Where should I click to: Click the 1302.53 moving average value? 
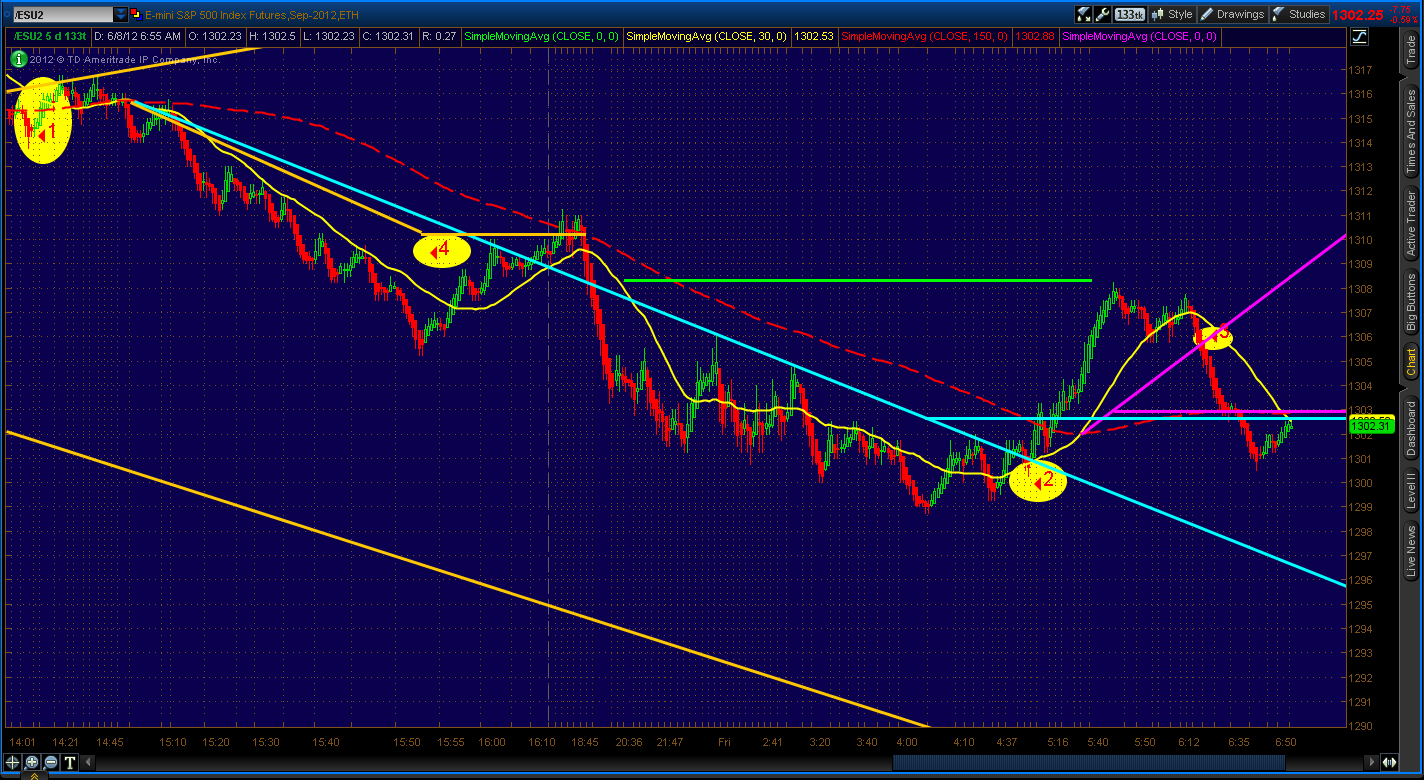(x=813, y=36)
